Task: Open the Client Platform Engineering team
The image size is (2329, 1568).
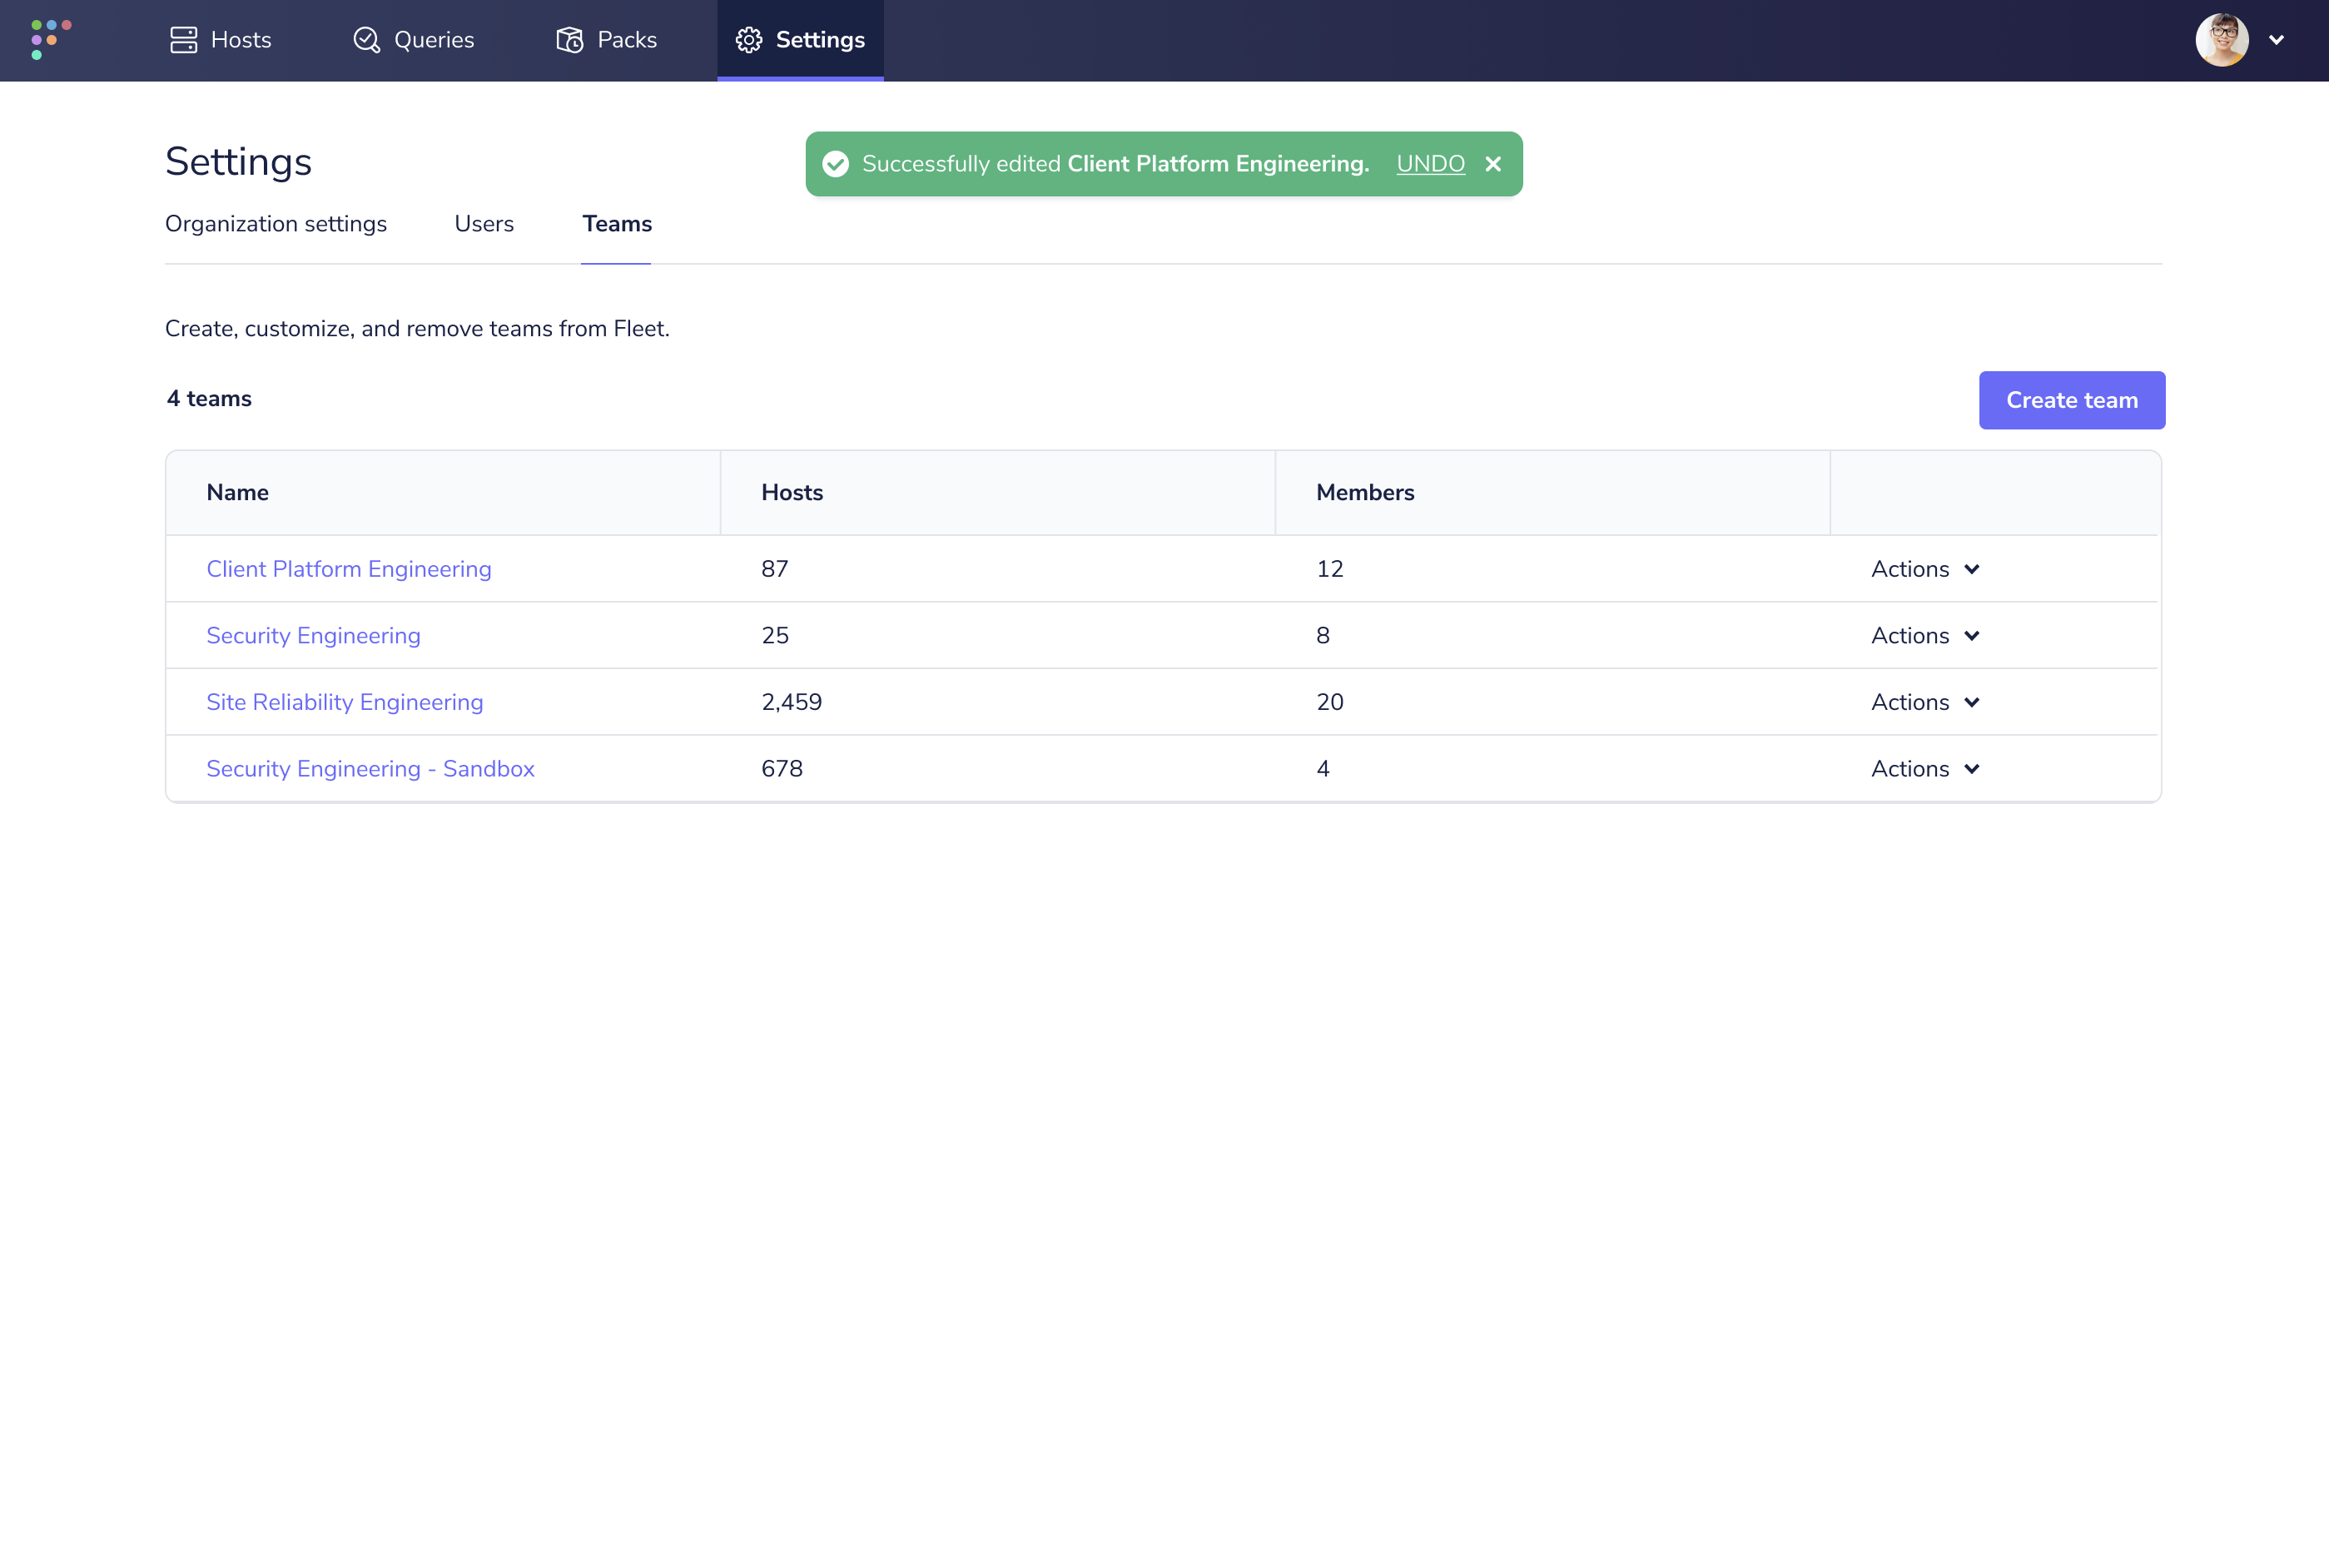Action: (x=349, y=568)
